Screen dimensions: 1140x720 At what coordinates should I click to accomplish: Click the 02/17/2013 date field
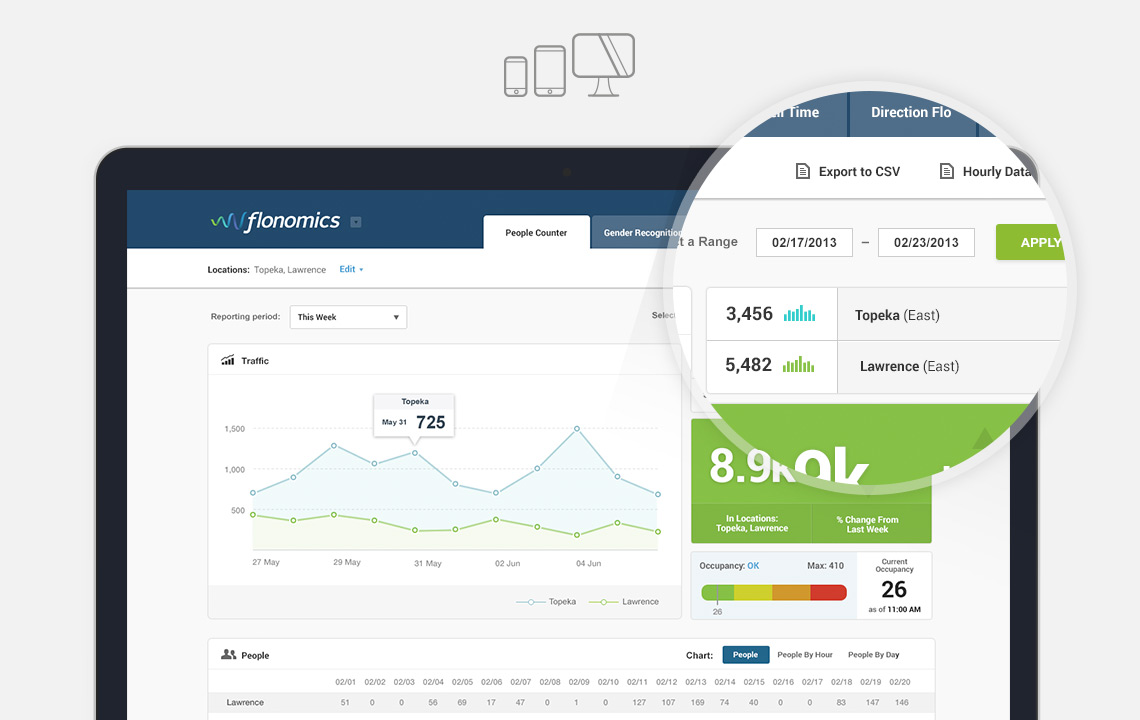(x=804, y=242)
